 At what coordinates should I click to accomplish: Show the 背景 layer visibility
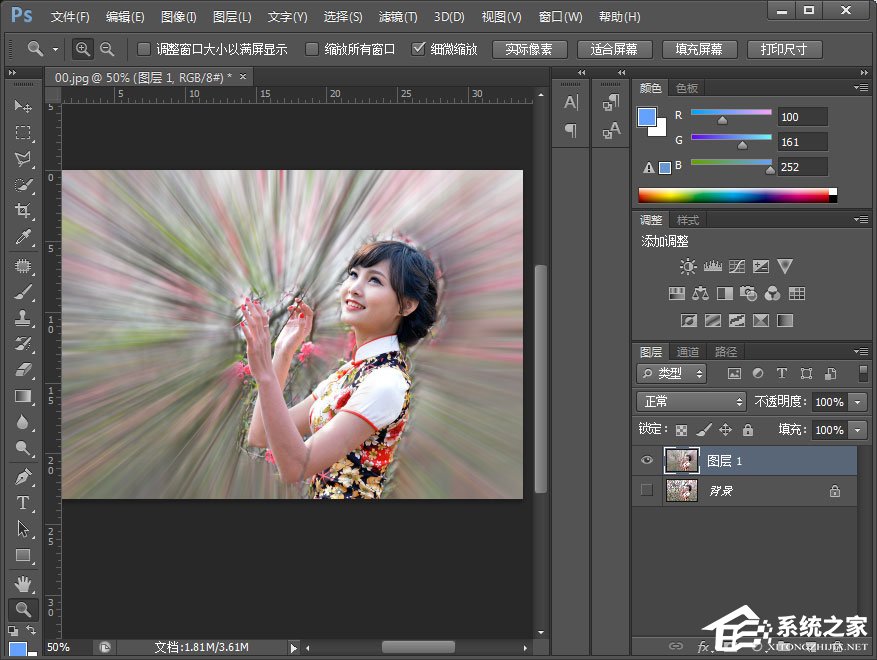(x=645, y=490)
